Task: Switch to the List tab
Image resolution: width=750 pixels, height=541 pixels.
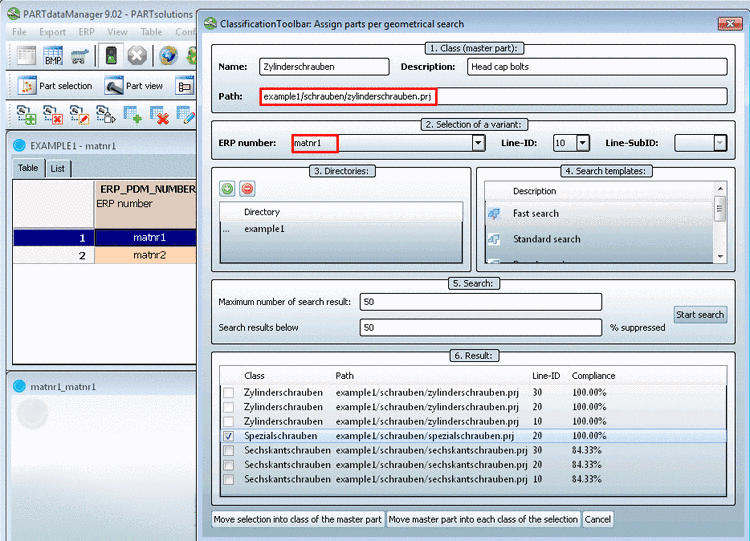Action: pyautogui.click(x=58, y=168)
